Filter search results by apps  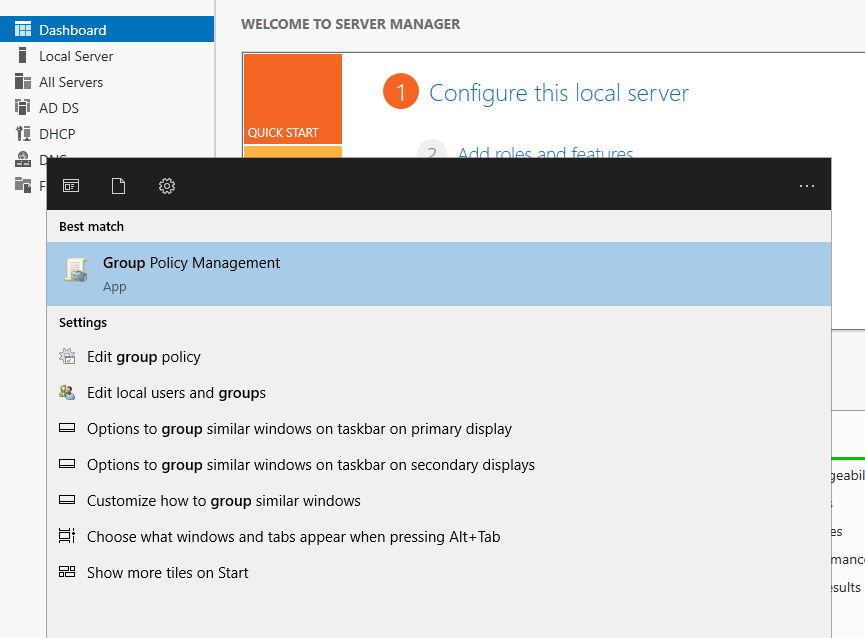[71, 186]
